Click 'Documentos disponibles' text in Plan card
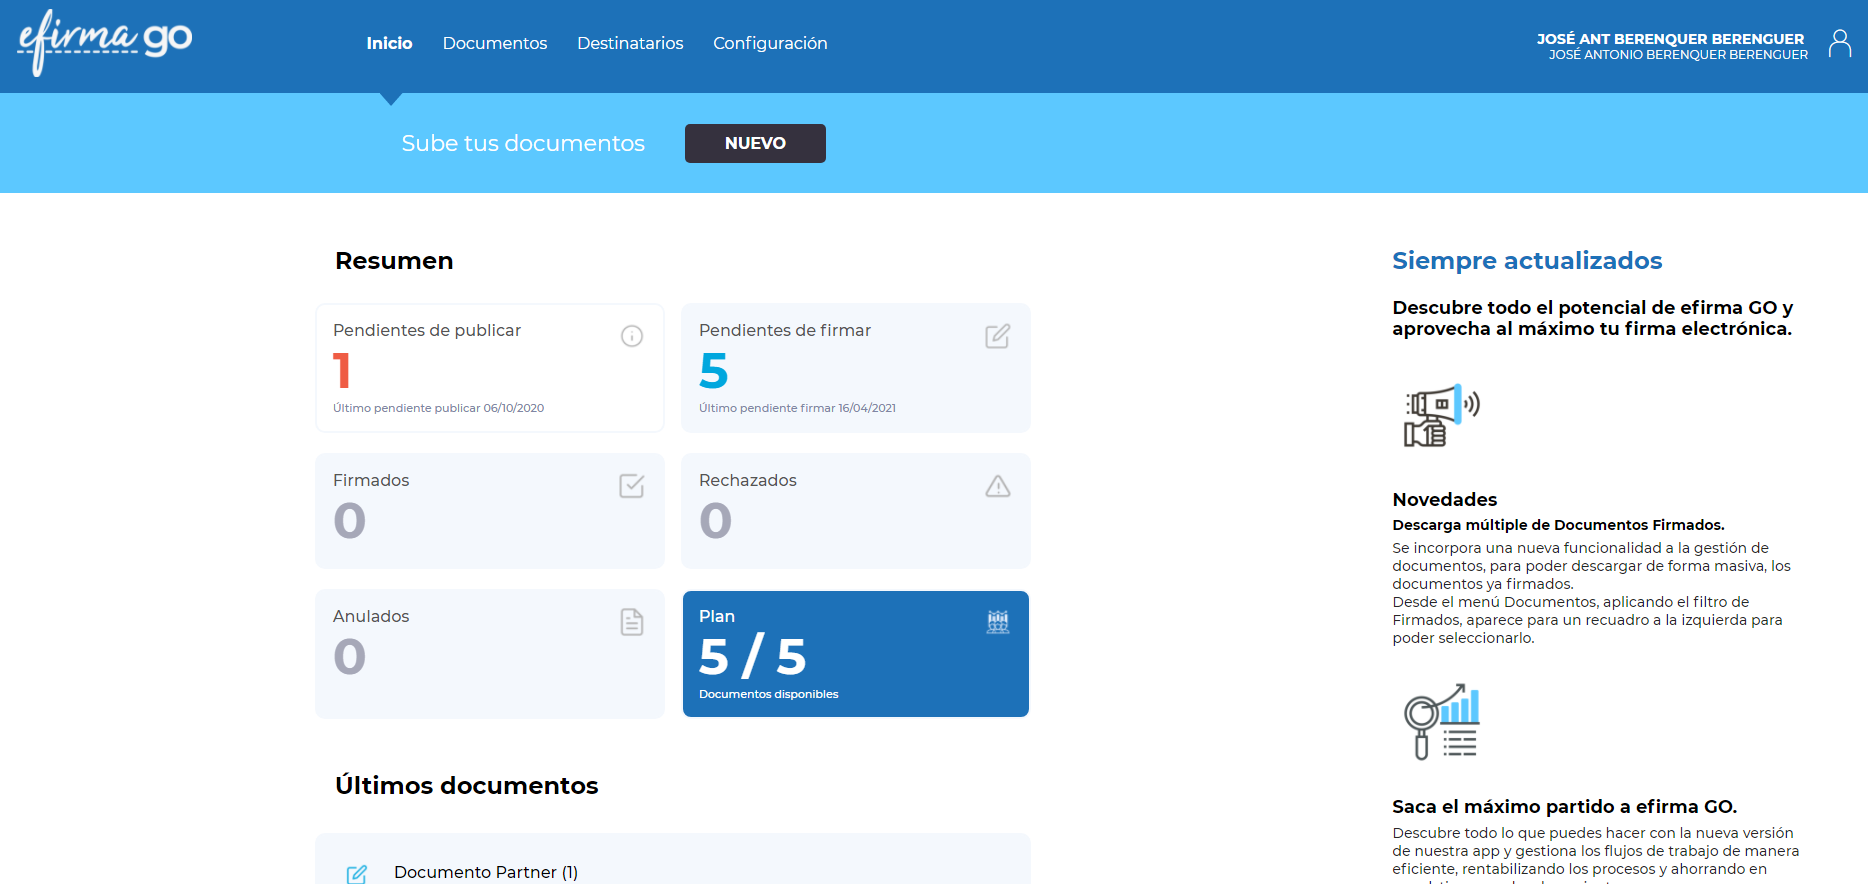Viewport: 1868px width, 884px height. tap(768, 694)
